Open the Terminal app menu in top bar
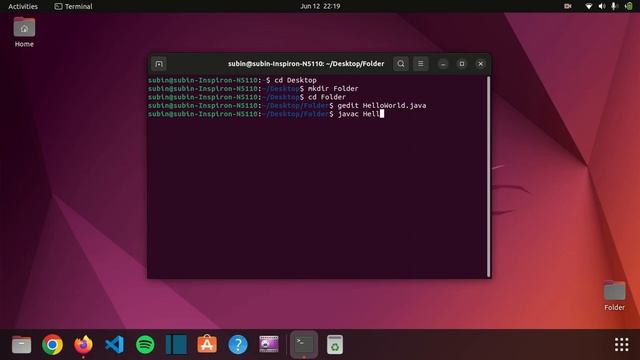Image resolution: width=640 pixels, height=360 pixels. pos(73,6)
